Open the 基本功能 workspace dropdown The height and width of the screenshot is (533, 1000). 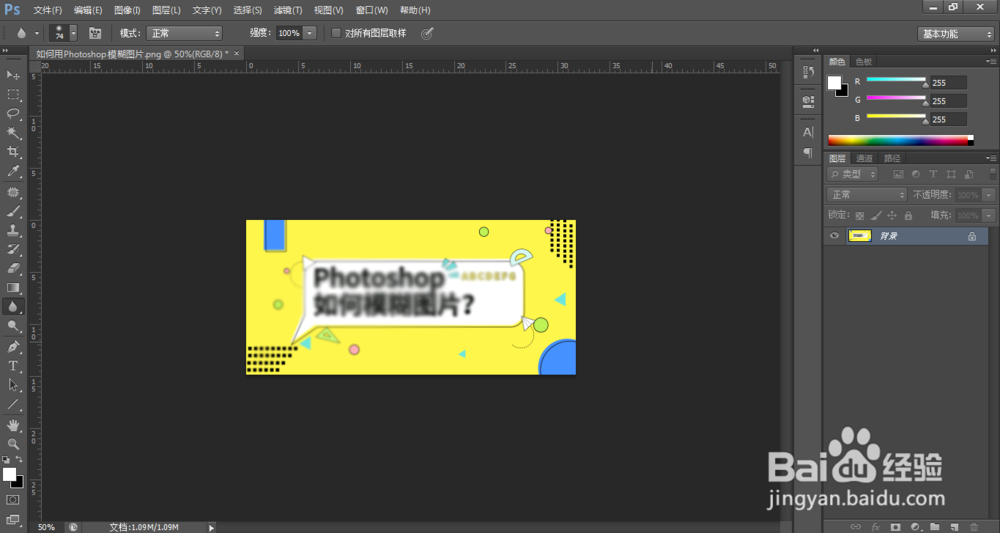(x=955, y=34)
